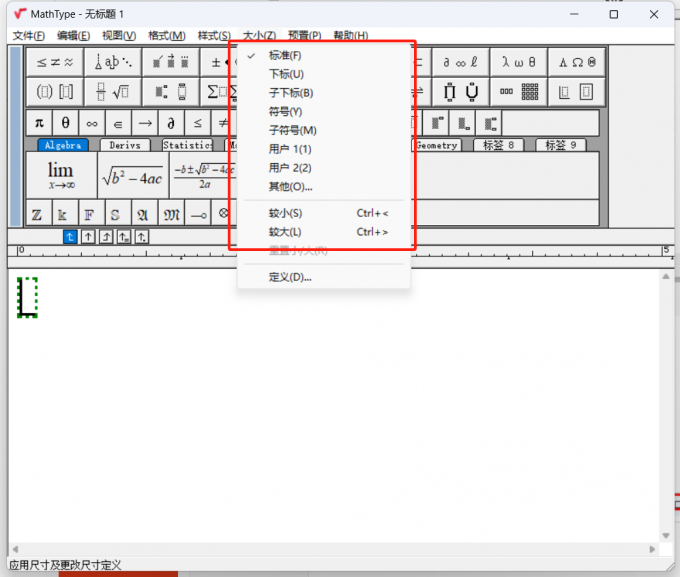Choose 子下标(B) size in menu
Screen dimensions: 680x577
[324, 93]
